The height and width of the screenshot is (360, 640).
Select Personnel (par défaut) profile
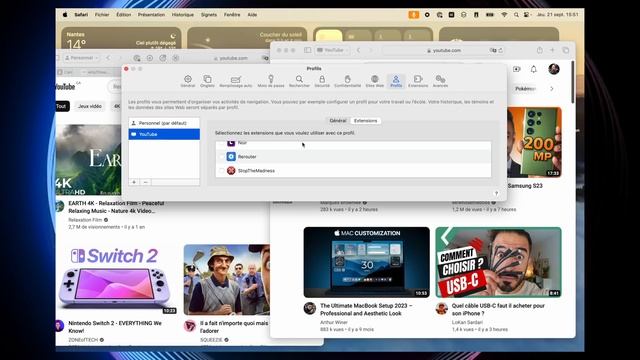click(x=164, y=123)
